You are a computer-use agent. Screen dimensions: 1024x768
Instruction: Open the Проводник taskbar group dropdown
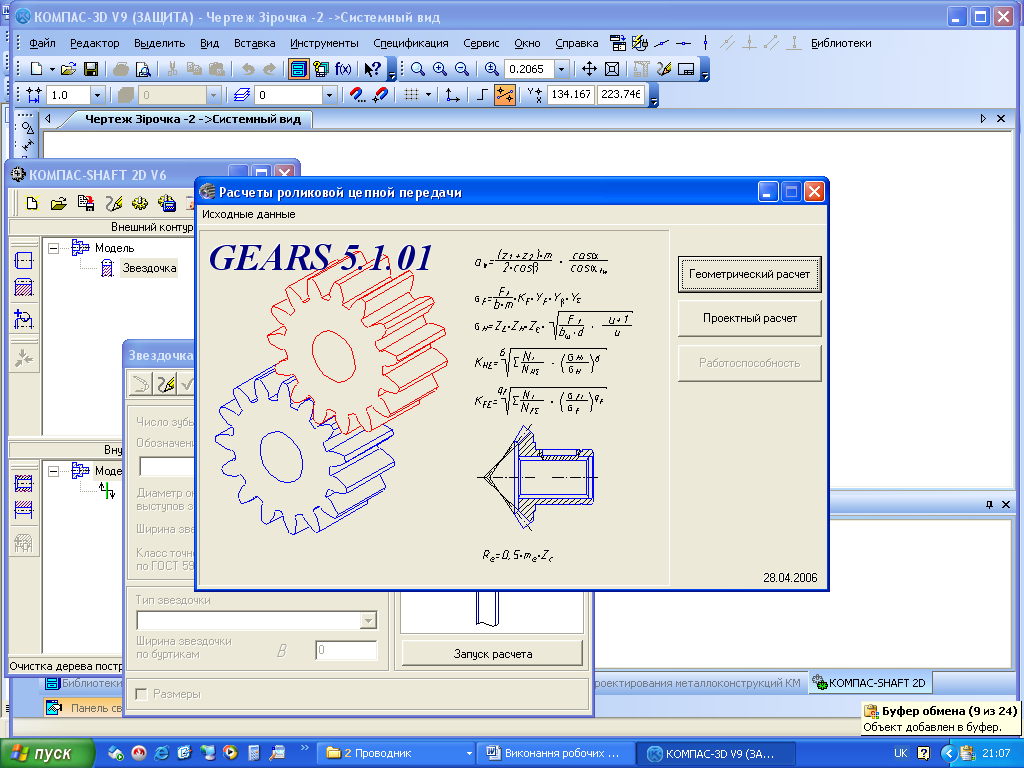pos(469,753)
